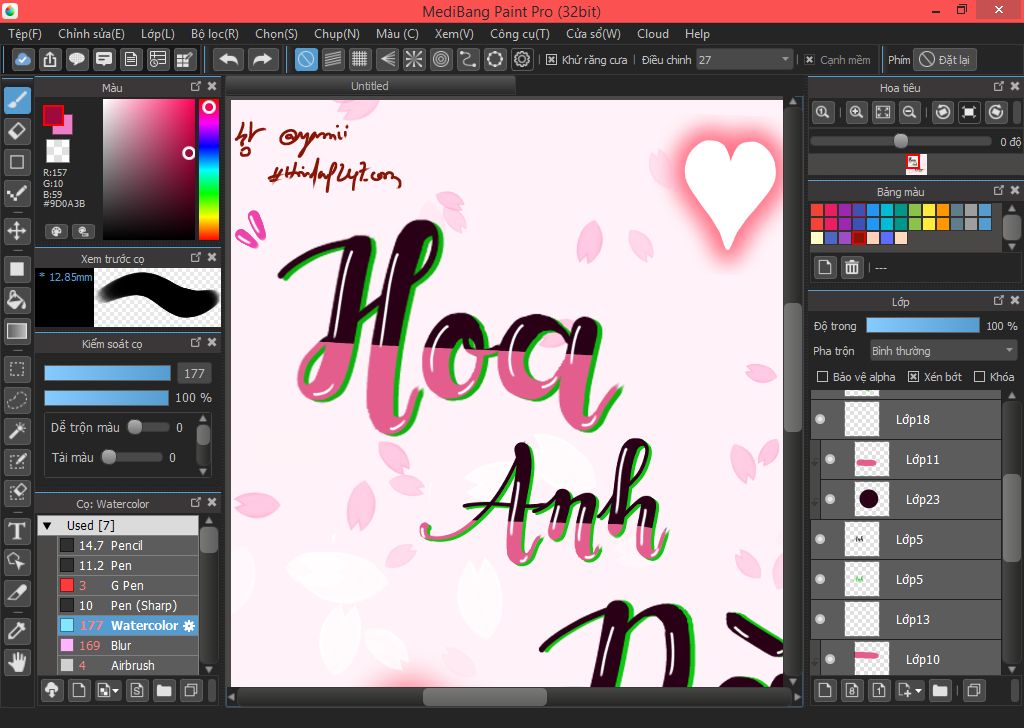Hide layer Lớp23

830,499
